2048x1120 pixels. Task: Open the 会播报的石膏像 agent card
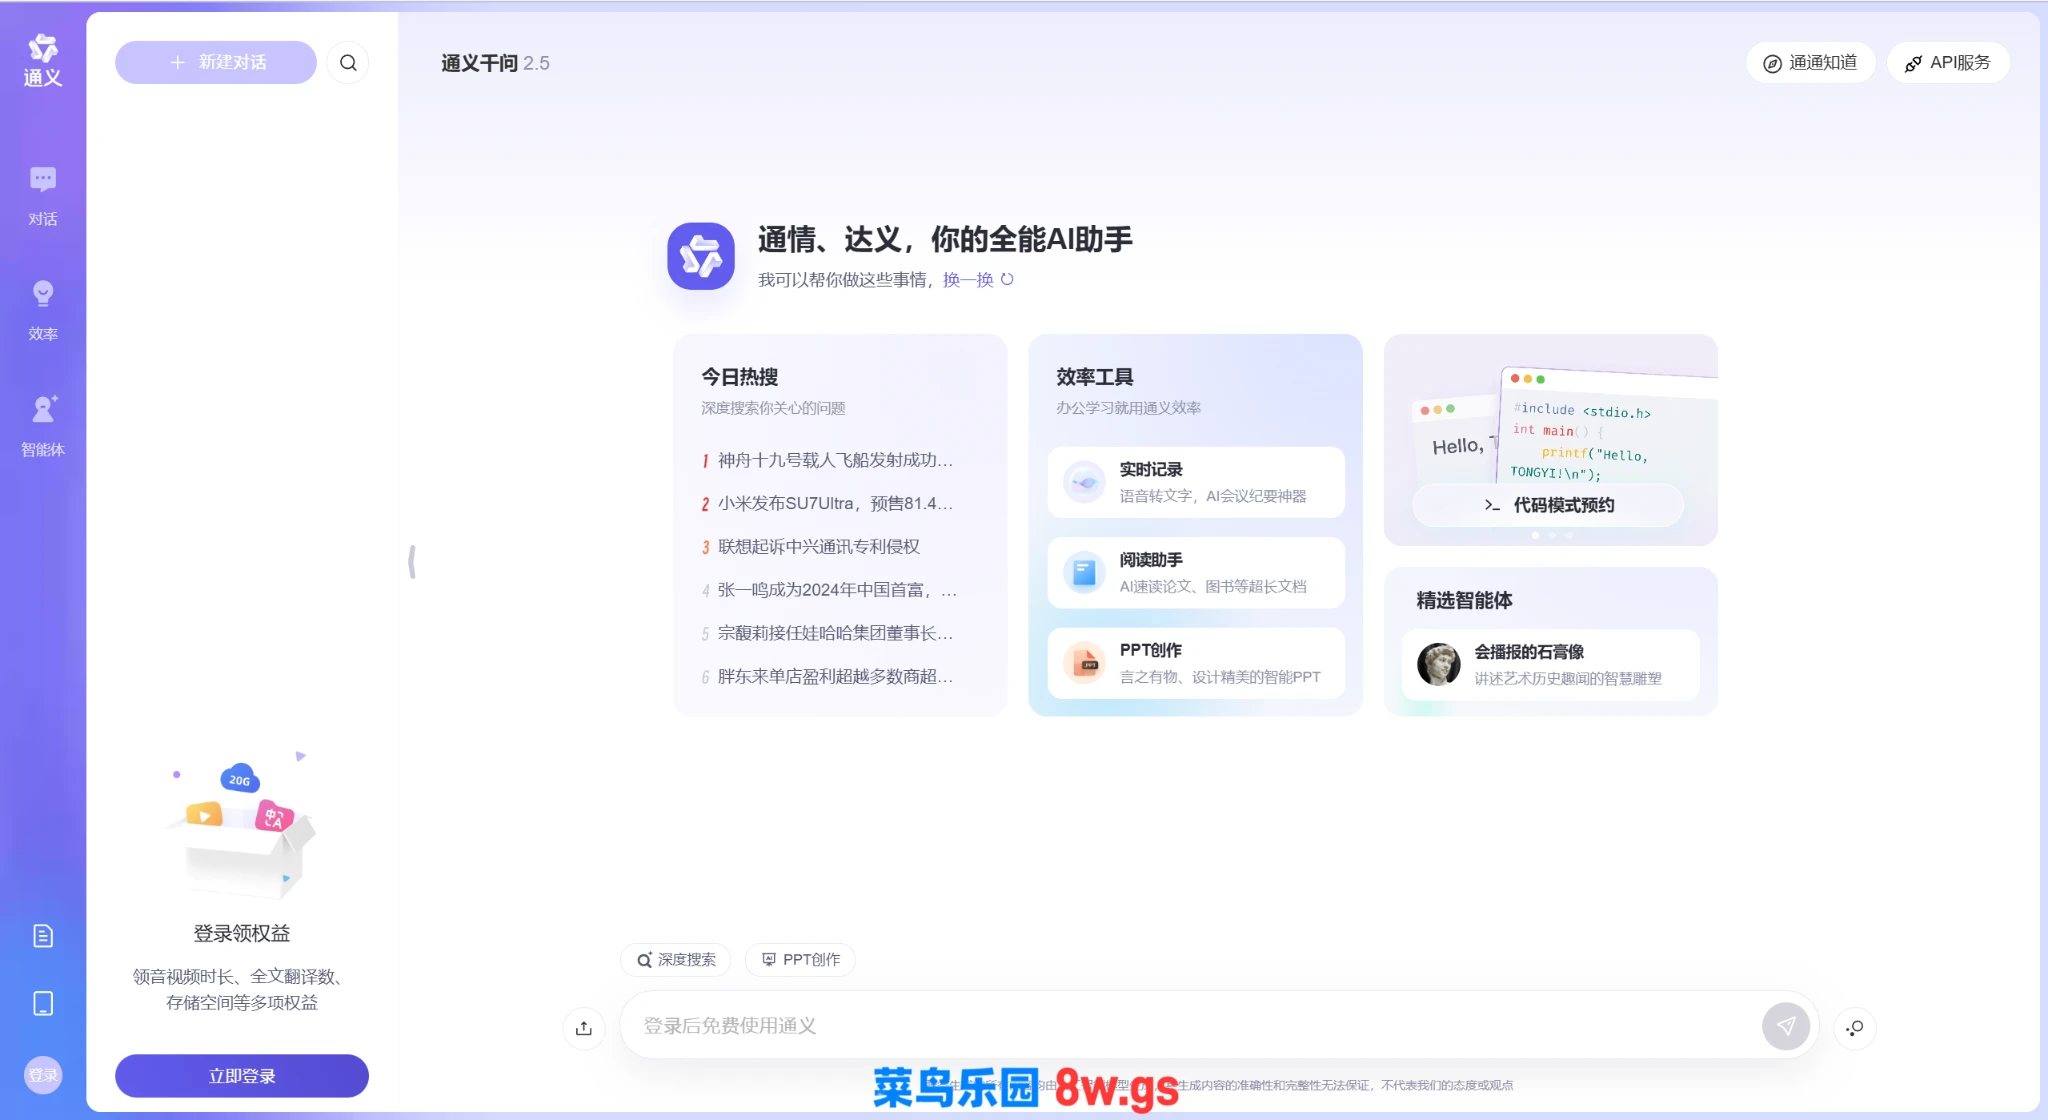coord(1551,664)
